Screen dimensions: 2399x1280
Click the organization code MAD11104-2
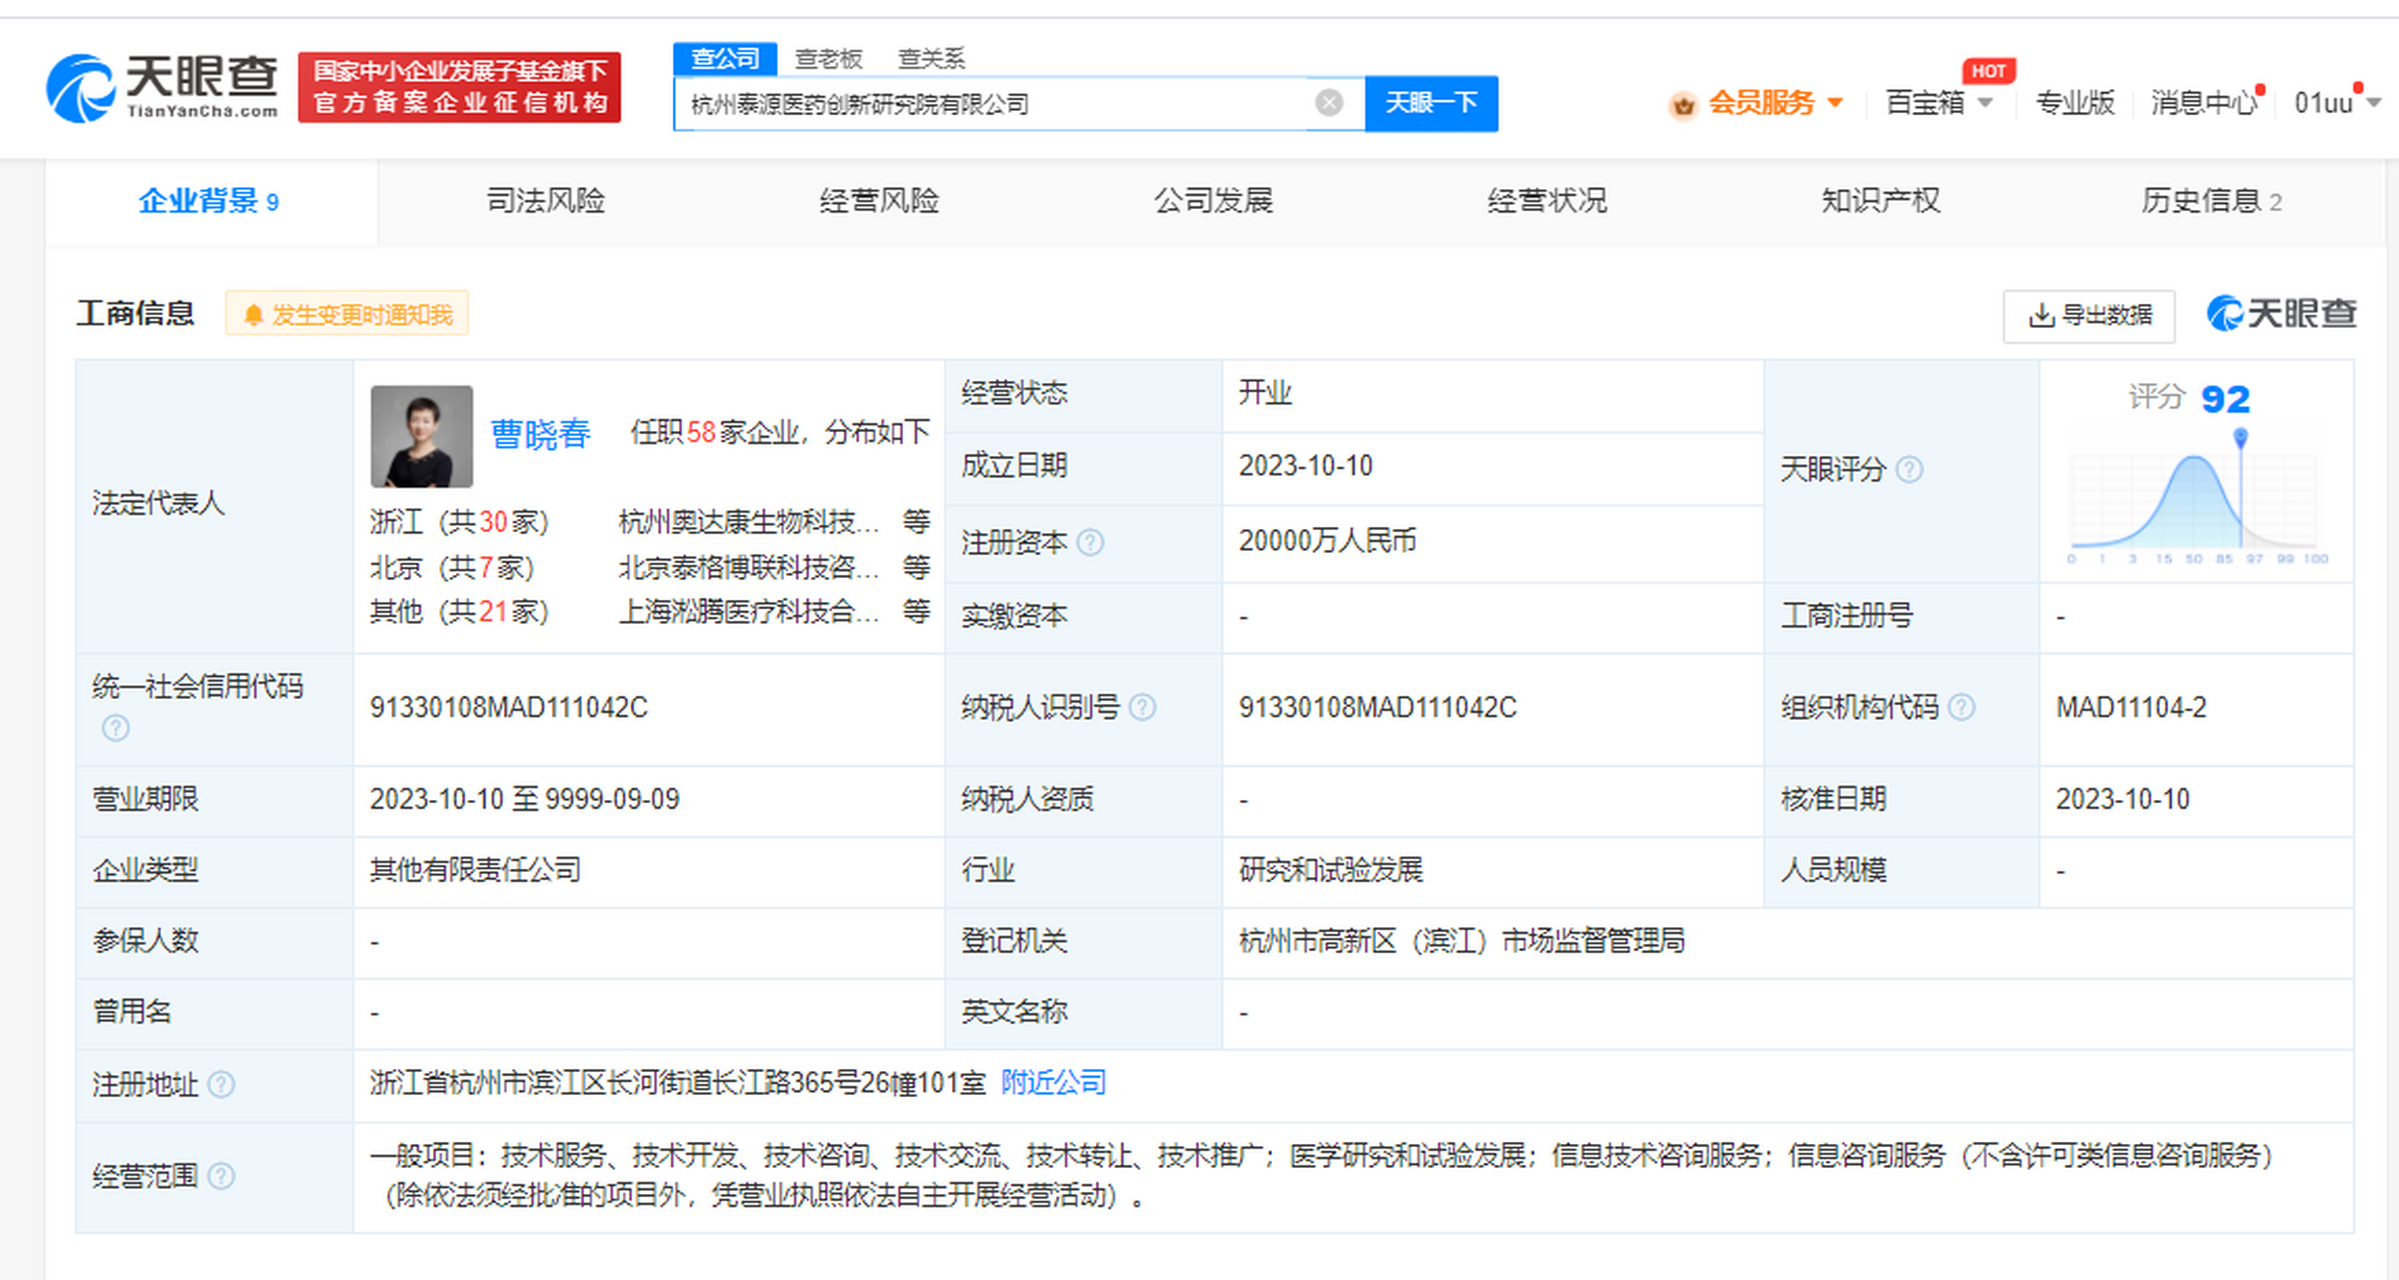click(x=2131, y=708)
